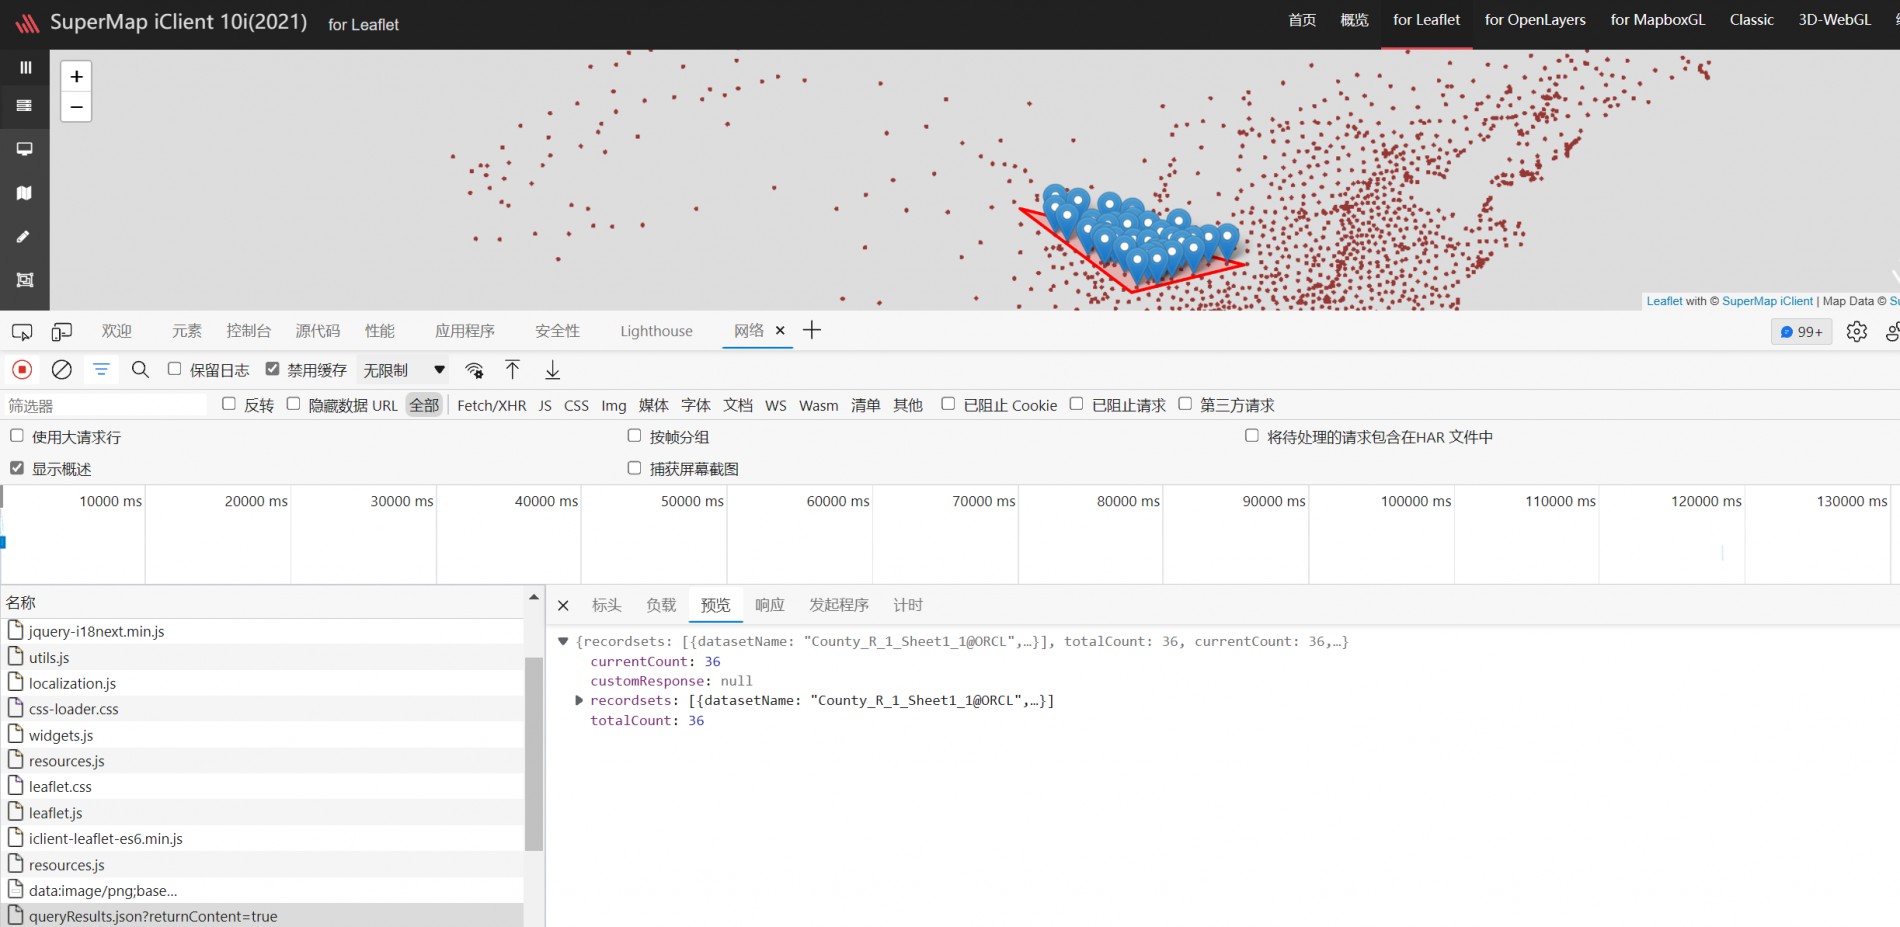Enable 使用大请求行 checkbox
This screenshot has height=927, width=1900.
(x=17, y=436)
